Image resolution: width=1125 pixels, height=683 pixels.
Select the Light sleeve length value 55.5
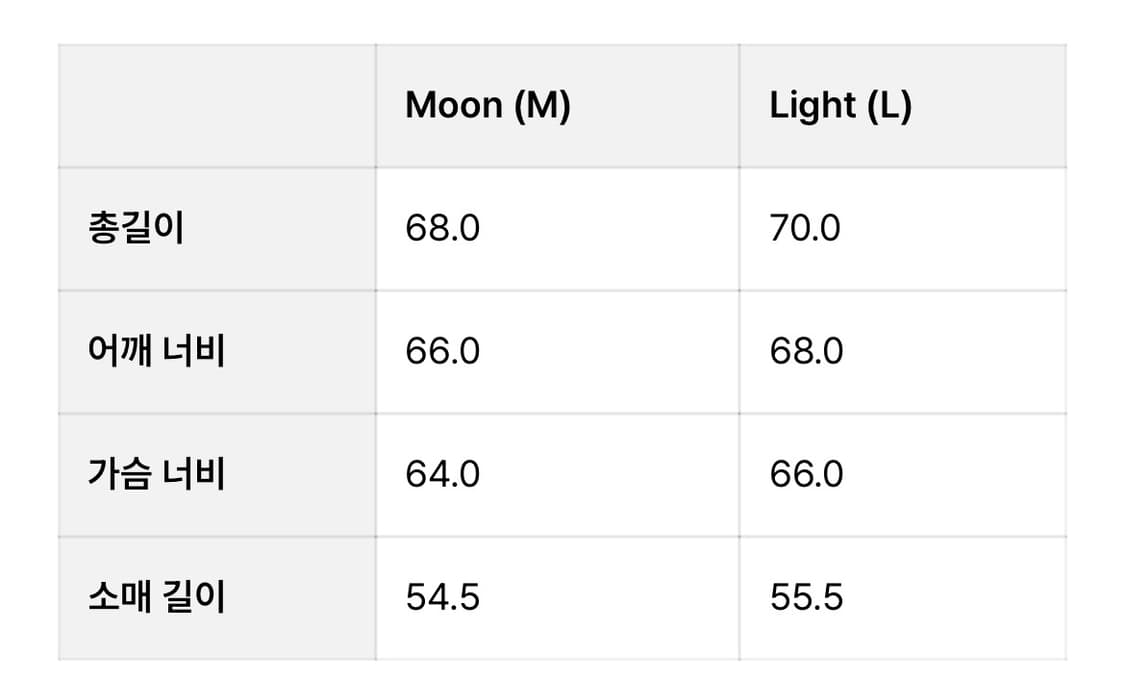806,598
